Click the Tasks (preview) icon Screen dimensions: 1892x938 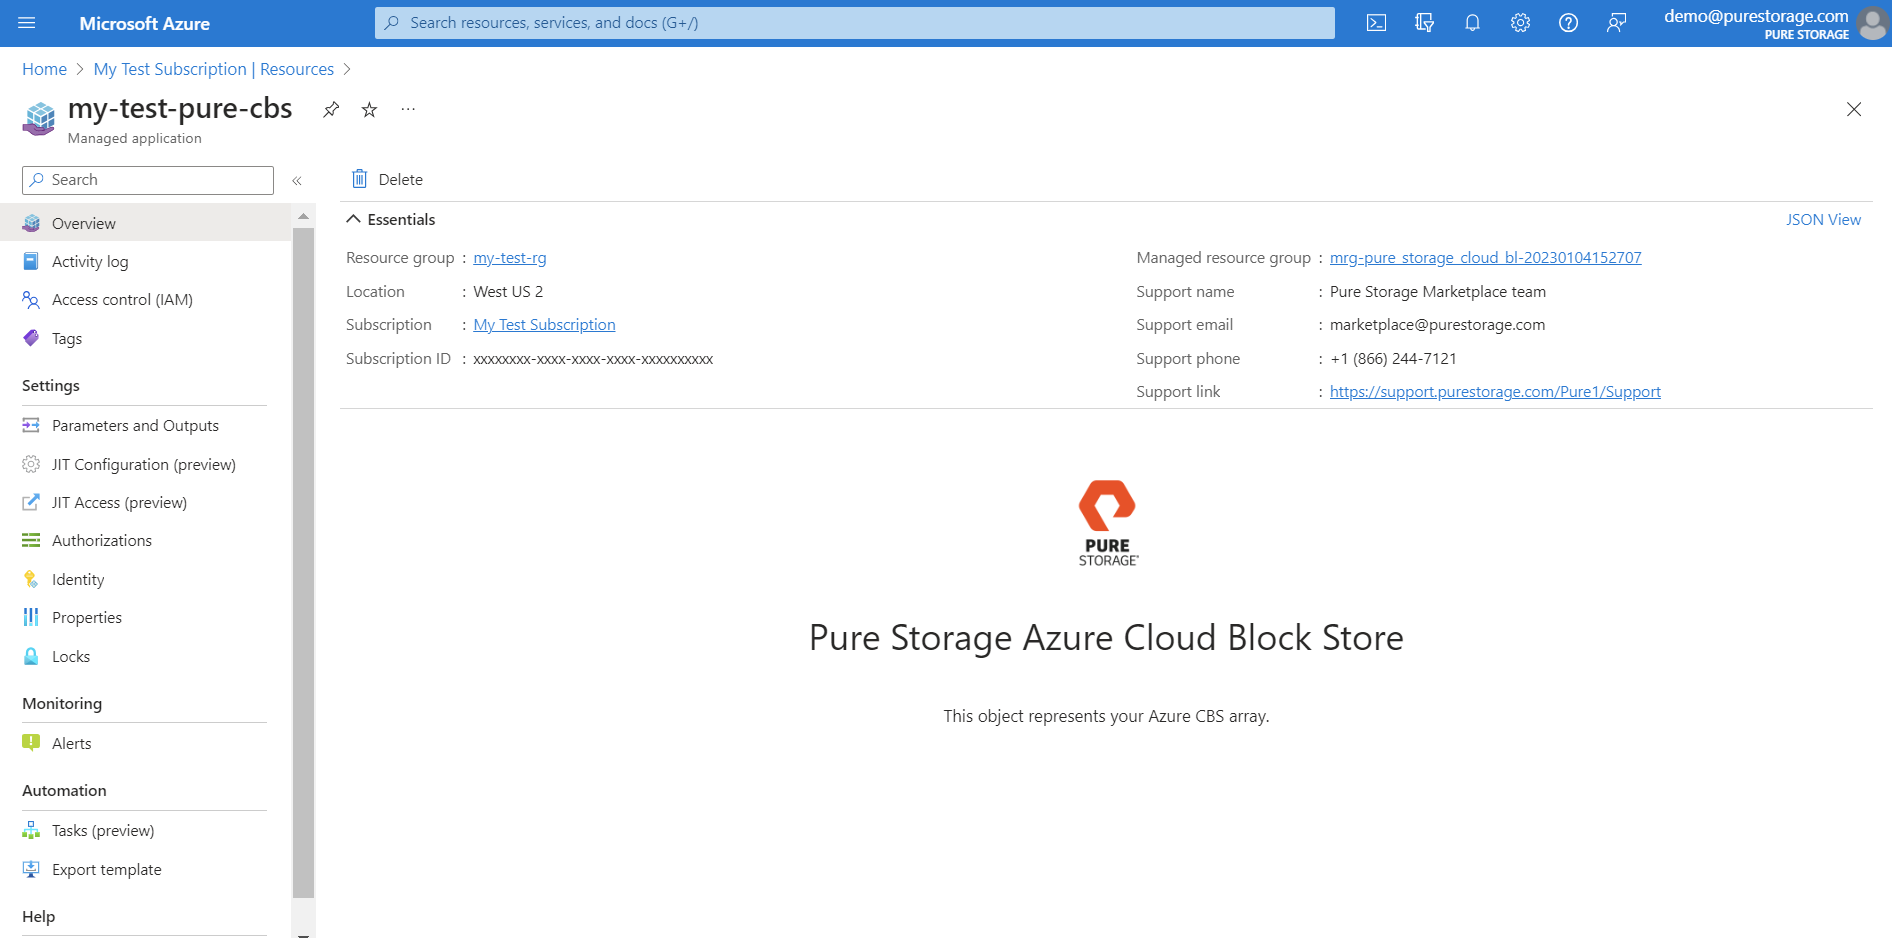pyautogui.click(x=31, y=831)
